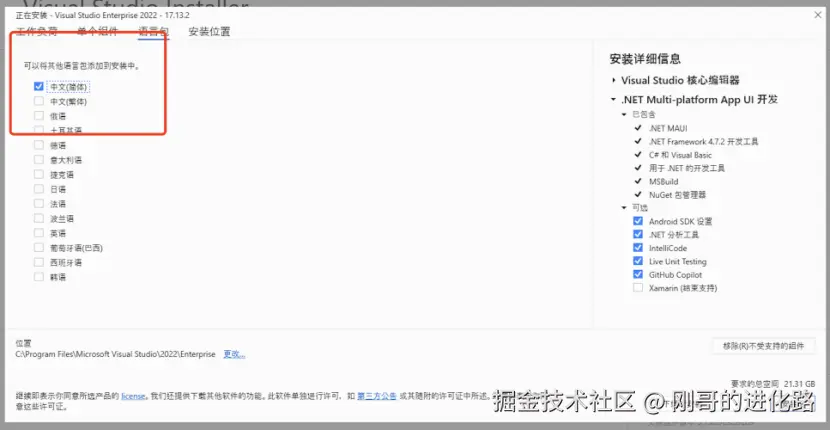The image size is (830, 430).
Task: Select the 英语 language checkbox
Action: (39, 233)
